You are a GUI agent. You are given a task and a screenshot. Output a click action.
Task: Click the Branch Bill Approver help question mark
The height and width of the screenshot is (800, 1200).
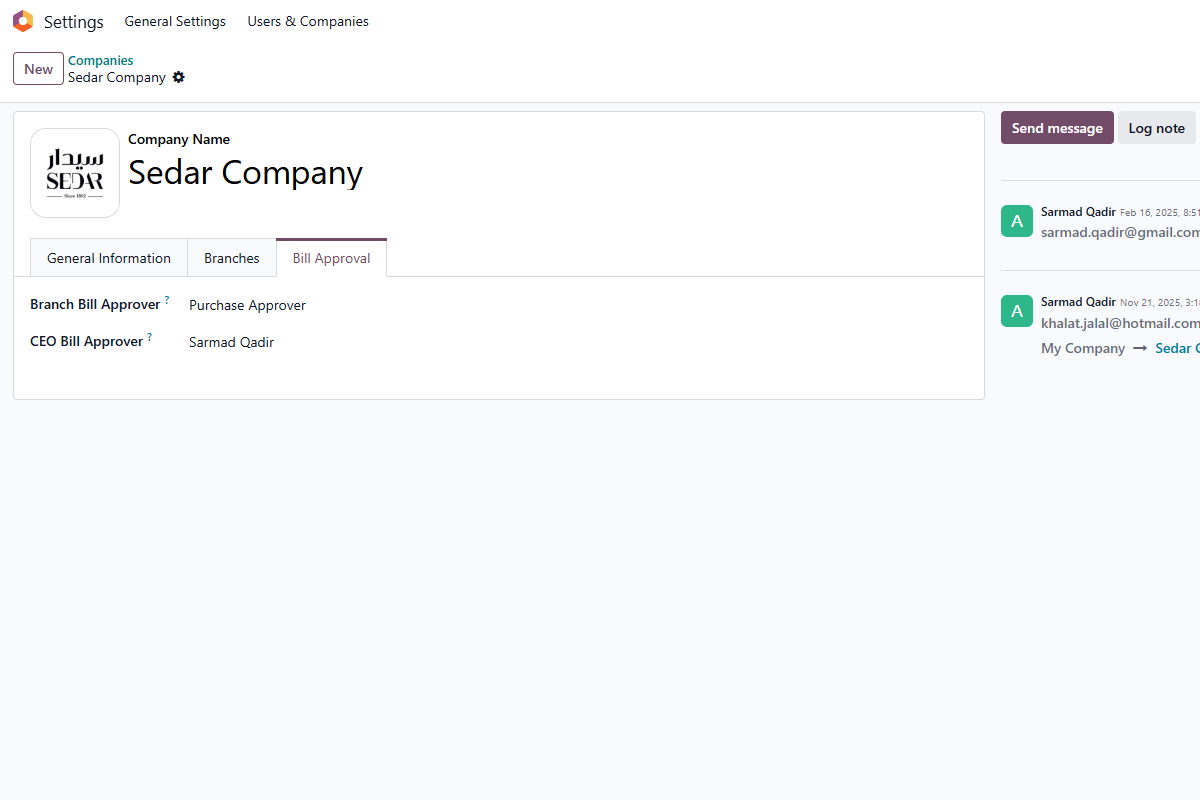[167, 298]
